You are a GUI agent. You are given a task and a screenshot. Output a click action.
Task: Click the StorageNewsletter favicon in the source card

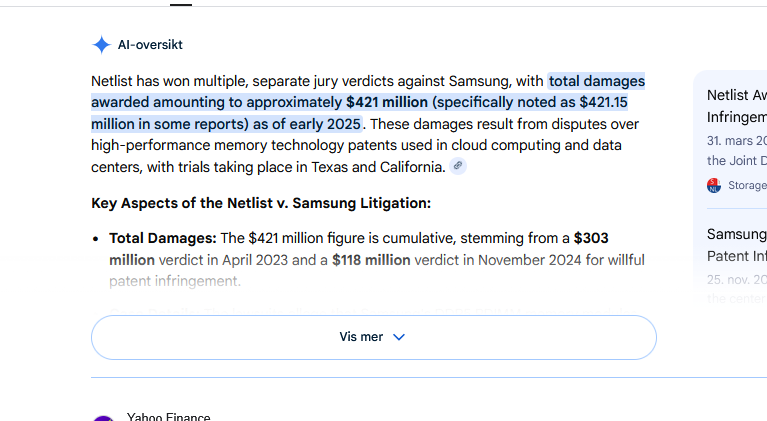(714, 185)
